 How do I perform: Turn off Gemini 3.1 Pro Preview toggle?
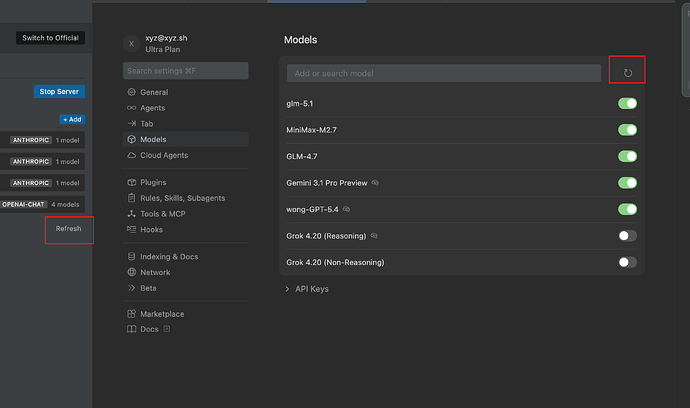627,183
